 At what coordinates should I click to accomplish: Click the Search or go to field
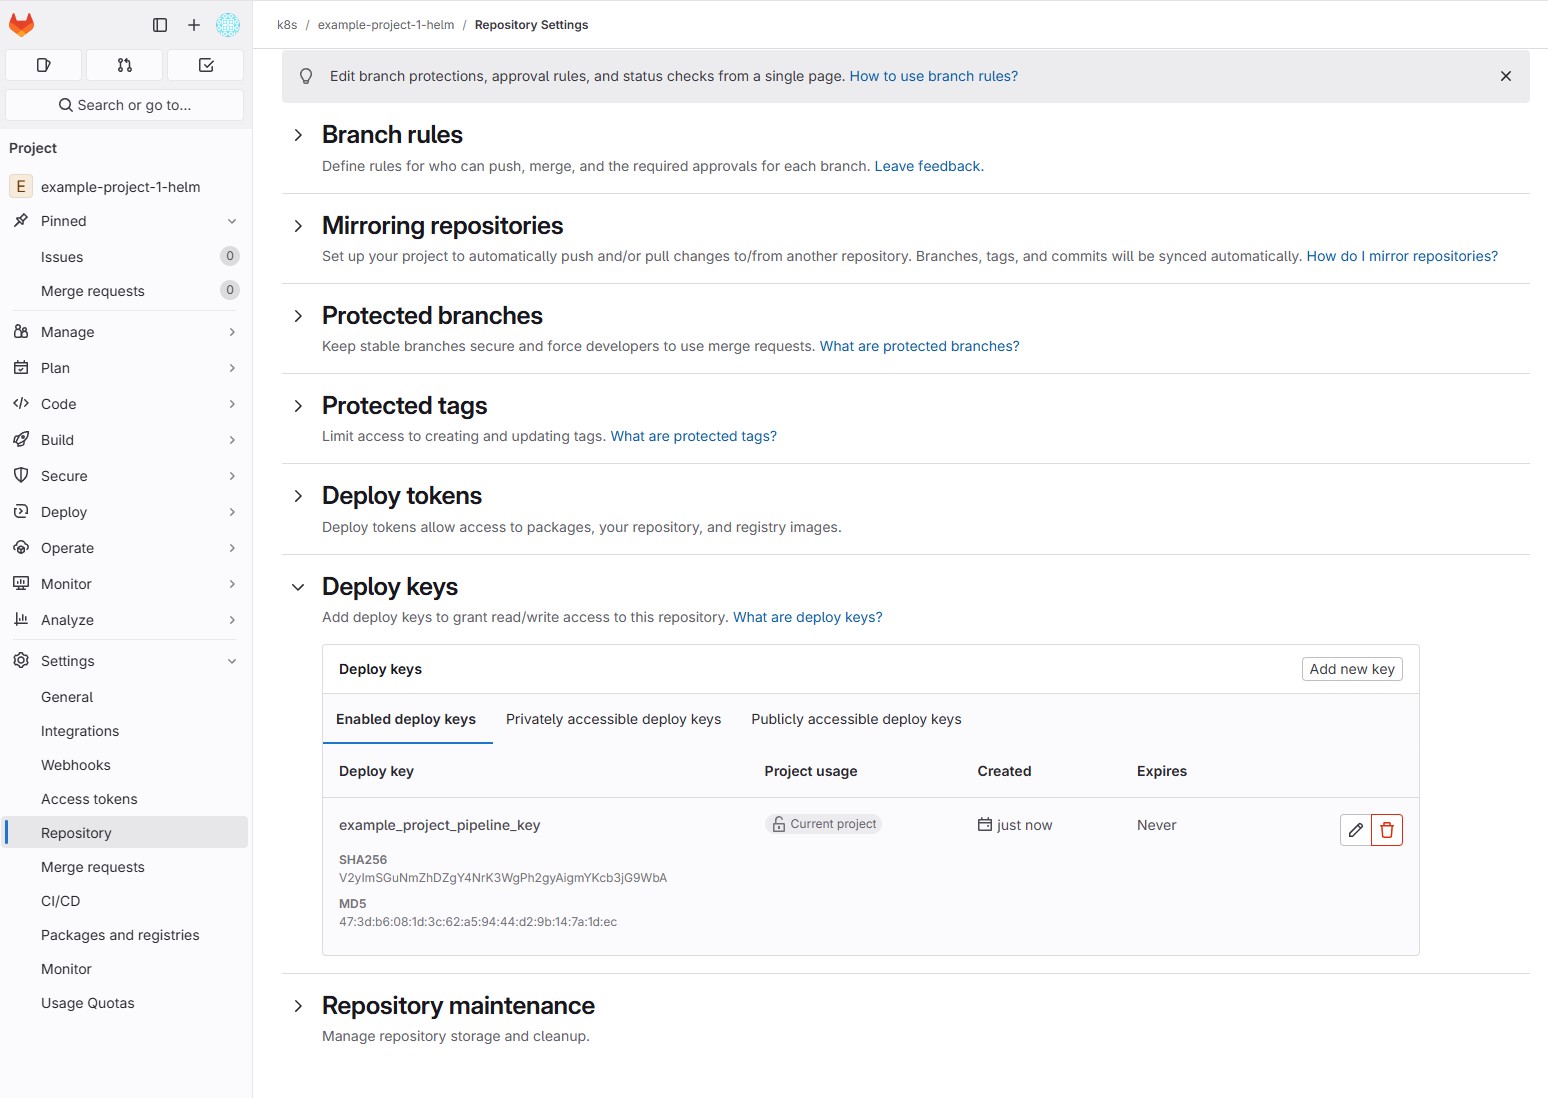click(125, 105)
